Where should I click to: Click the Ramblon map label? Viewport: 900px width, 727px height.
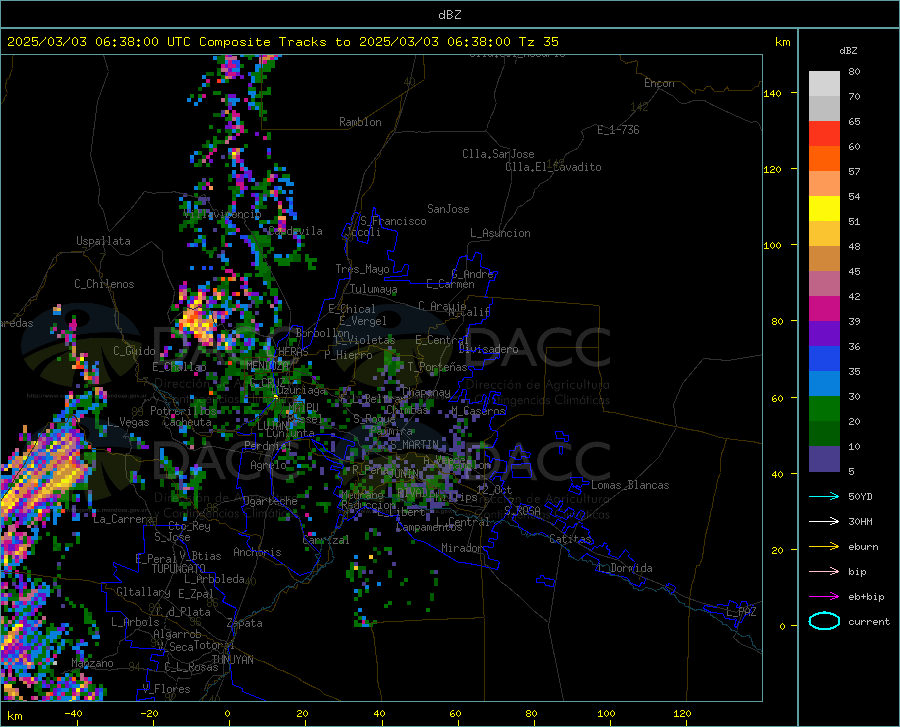360,122
